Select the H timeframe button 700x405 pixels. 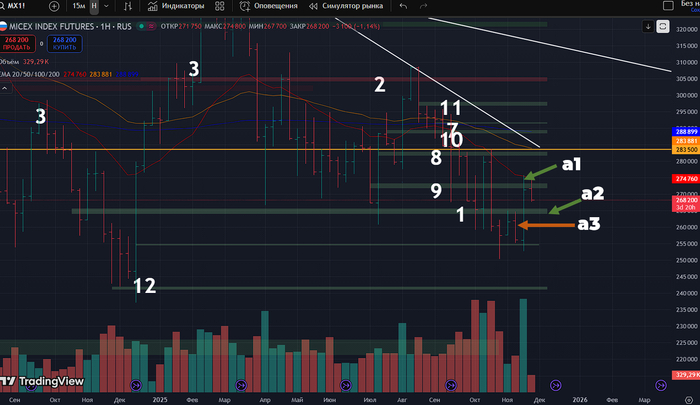(94, 6)
